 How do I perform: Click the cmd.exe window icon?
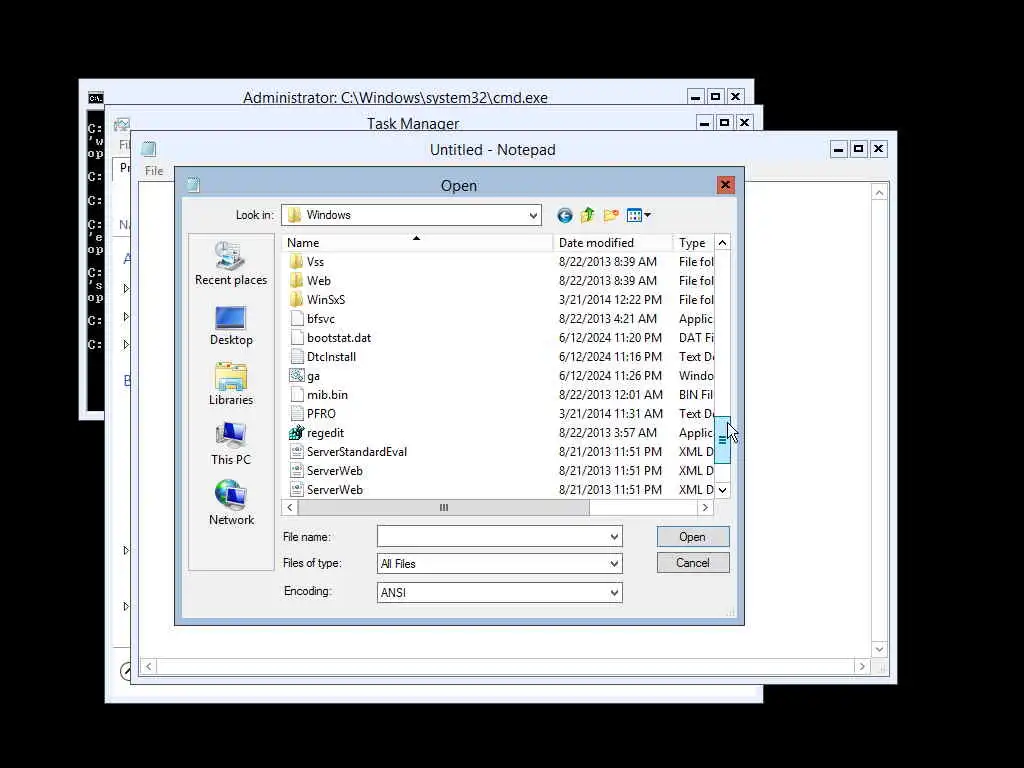[x=95, y=98]
